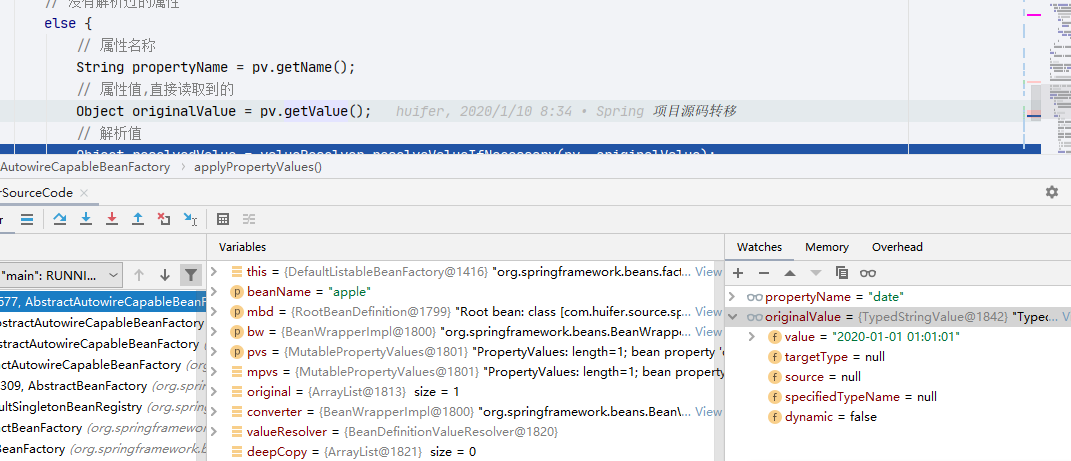Remove selected watch with minus icon
The height and width of the screenshot is (461, 1071).
click(764, 273)
